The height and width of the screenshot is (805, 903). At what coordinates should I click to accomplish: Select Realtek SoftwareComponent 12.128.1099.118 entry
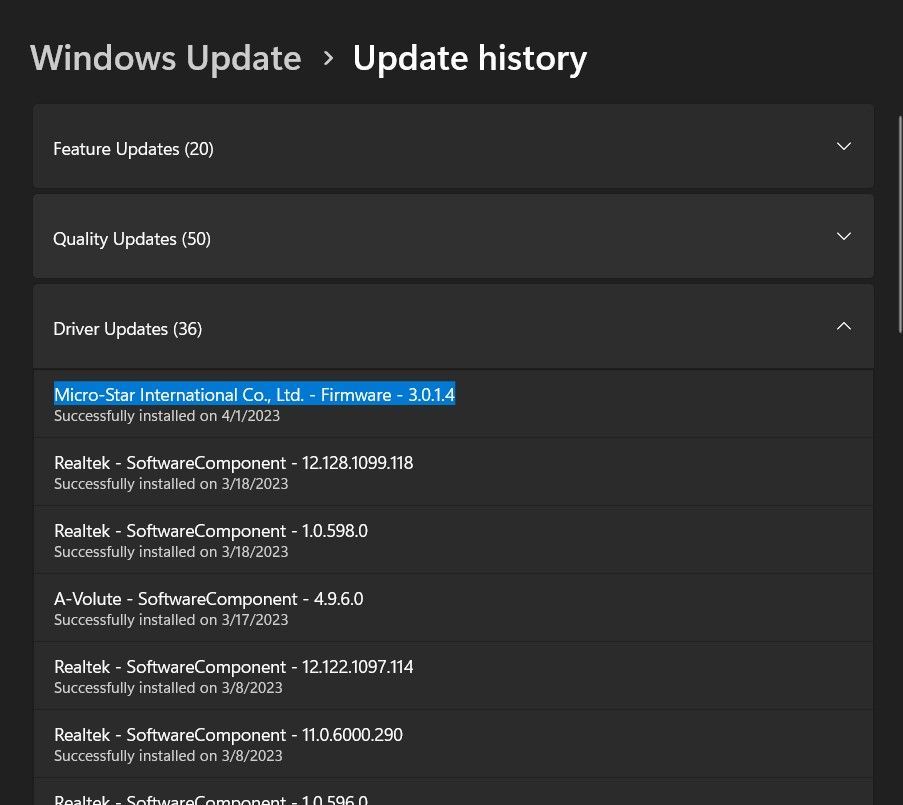[x=453, y=472]
